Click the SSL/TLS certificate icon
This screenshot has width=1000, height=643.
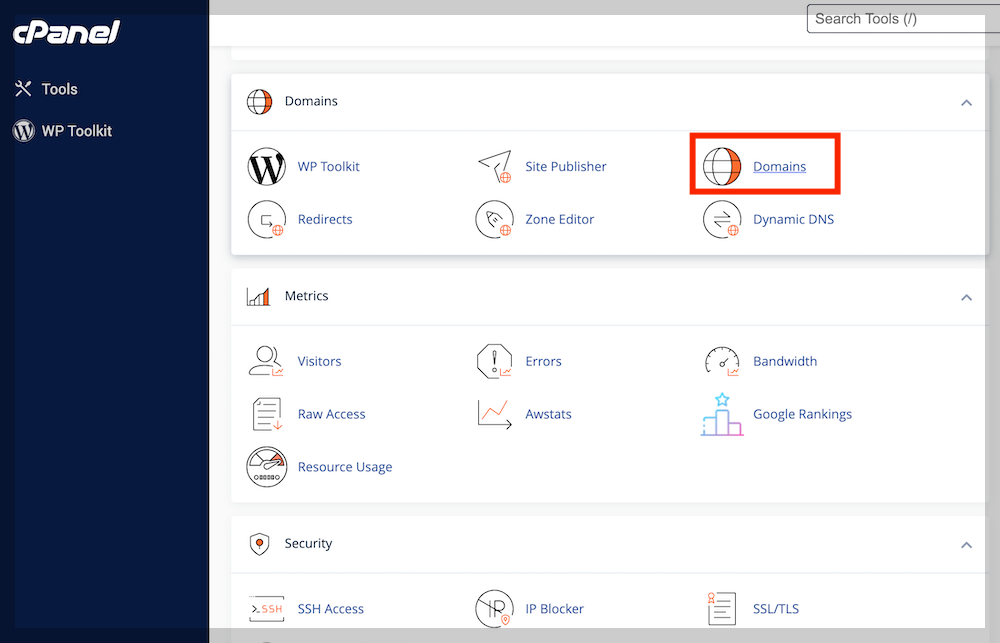point(722,609)
